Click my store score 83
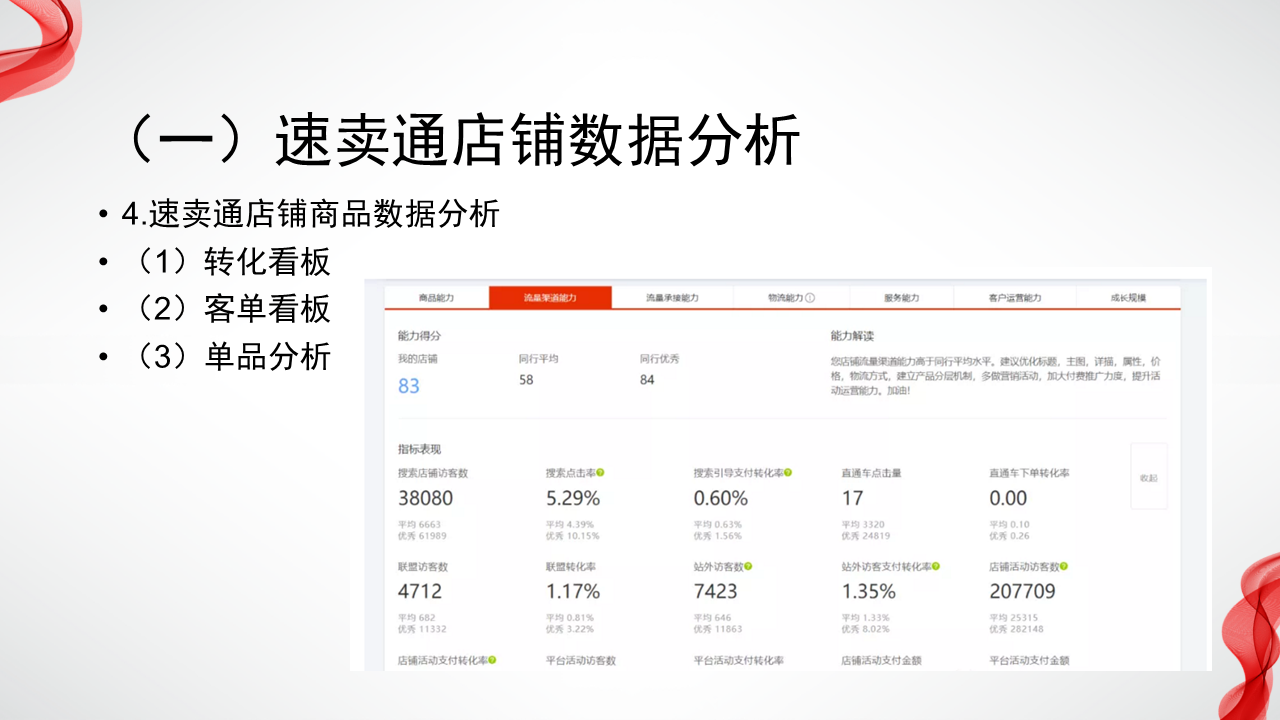 click(x=409, y=386)
